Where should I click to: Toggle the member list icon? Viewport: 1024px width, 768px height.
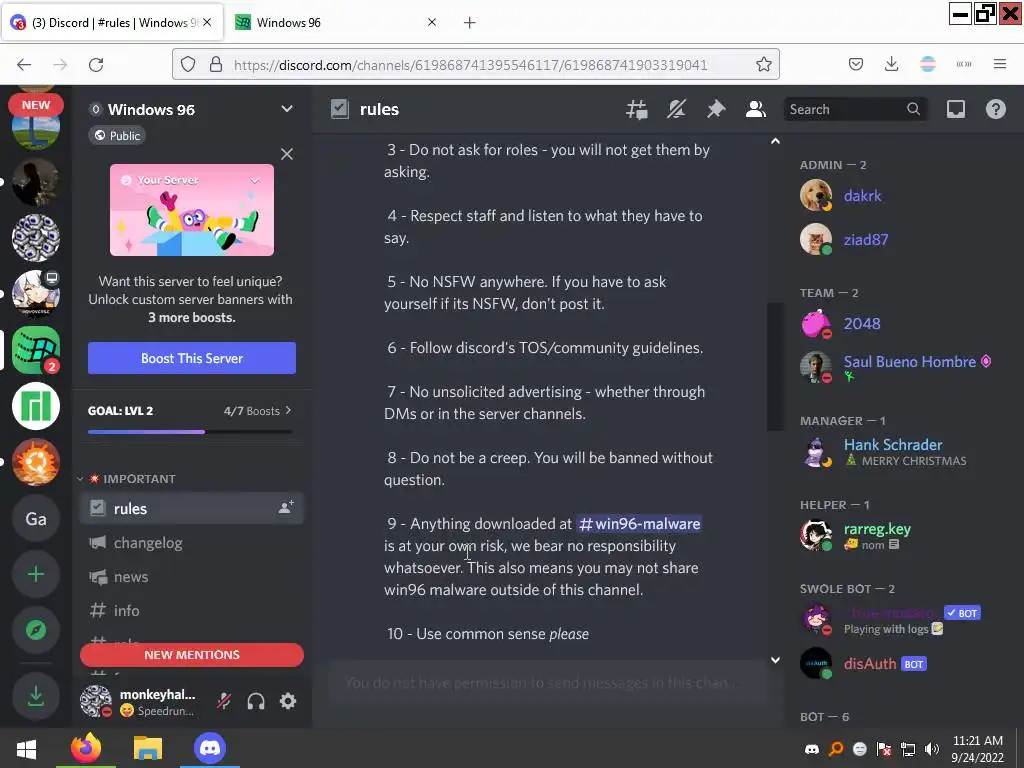756,109
